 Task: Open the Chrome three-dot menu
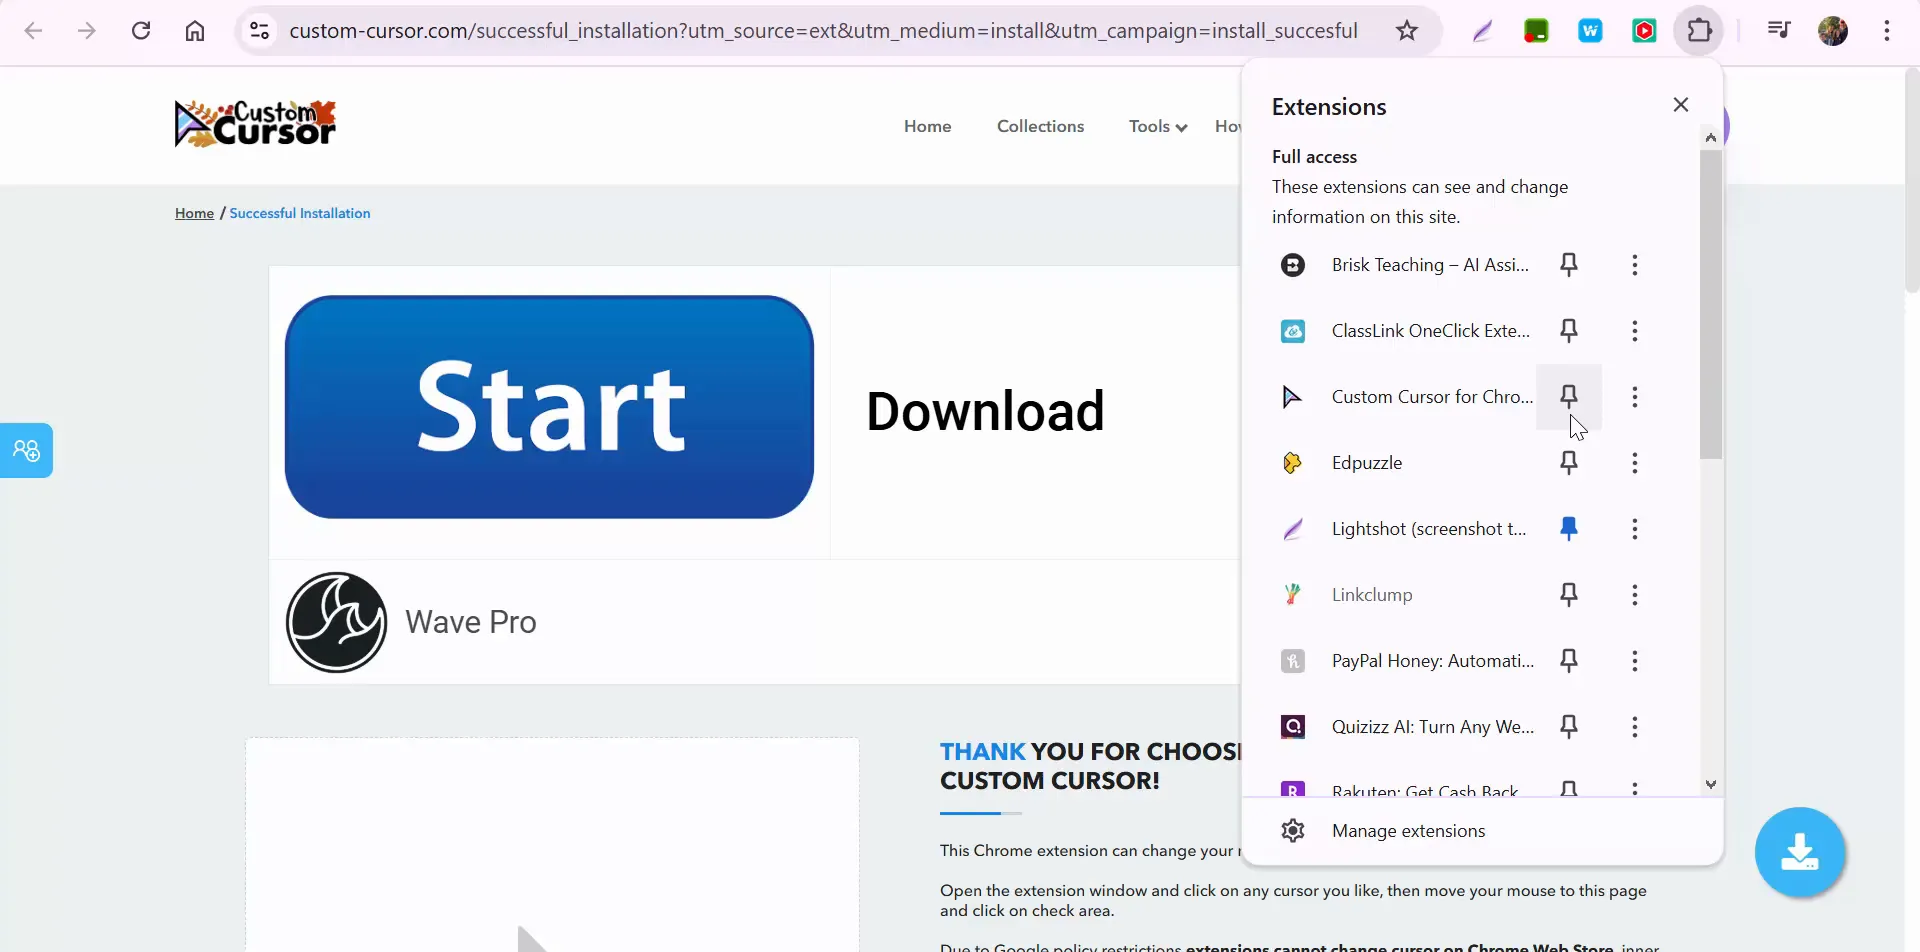tap(1887, 31)
